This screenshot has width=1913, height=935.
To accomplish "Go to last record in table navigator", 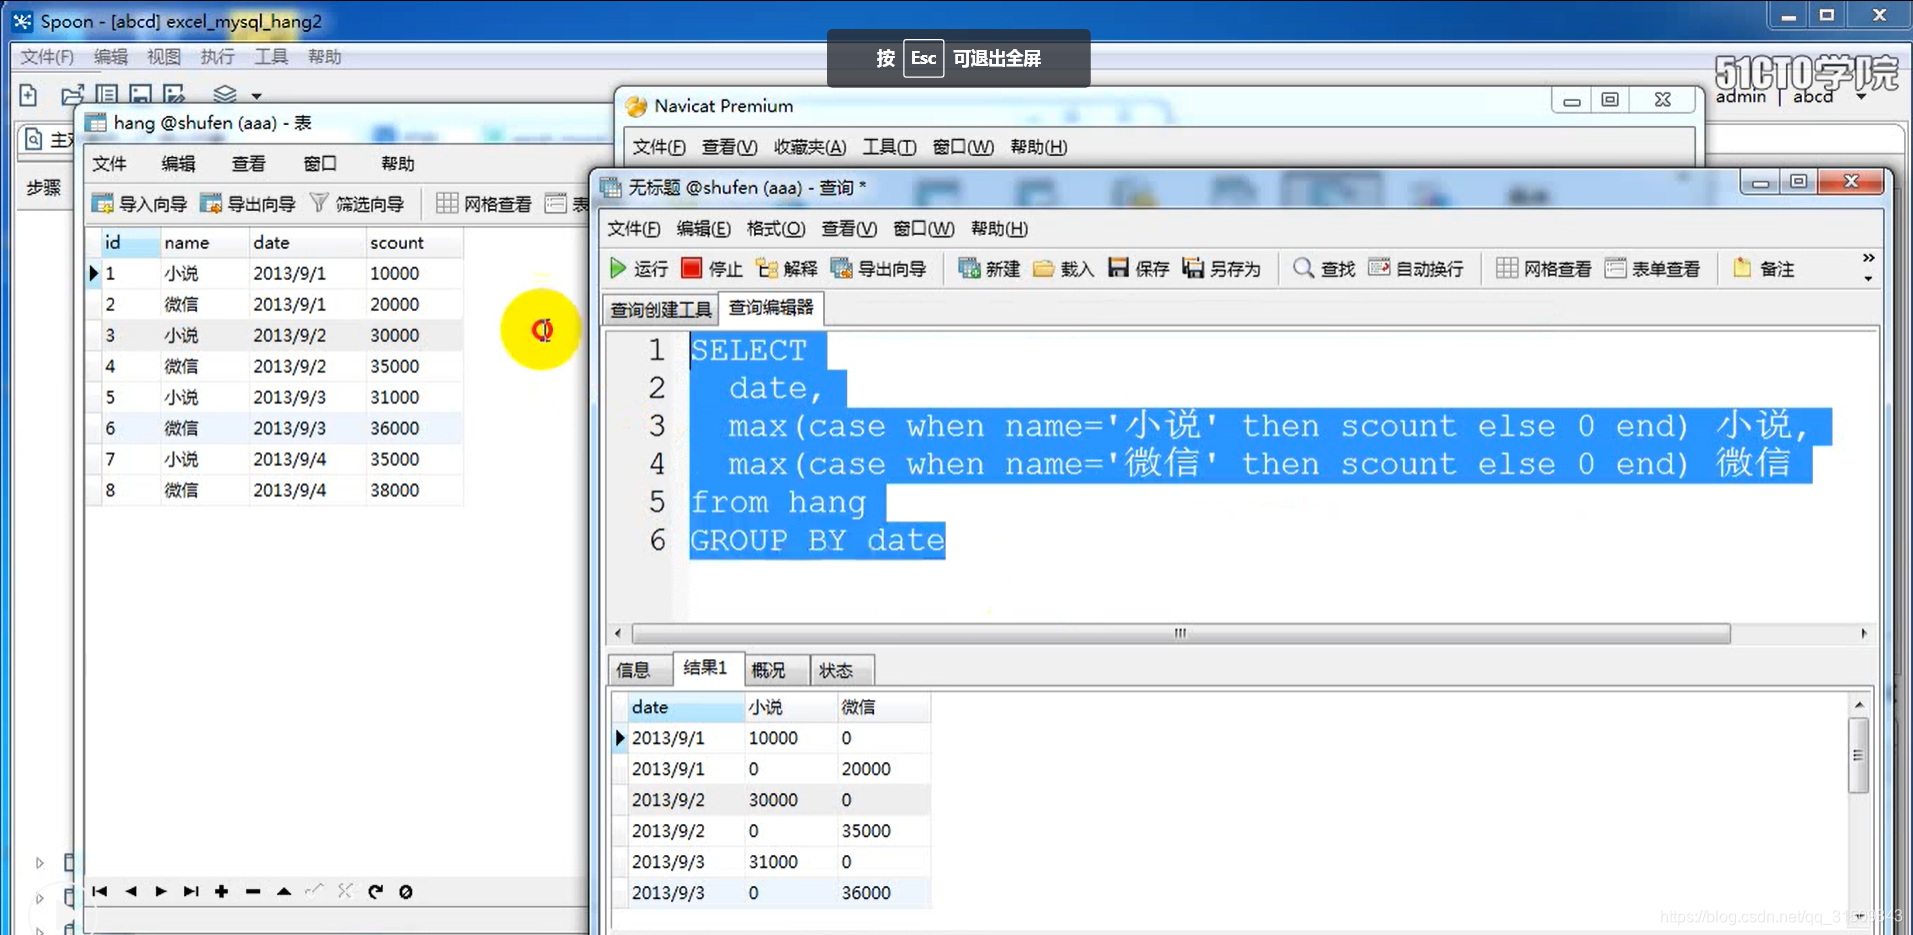I will 190,891.
